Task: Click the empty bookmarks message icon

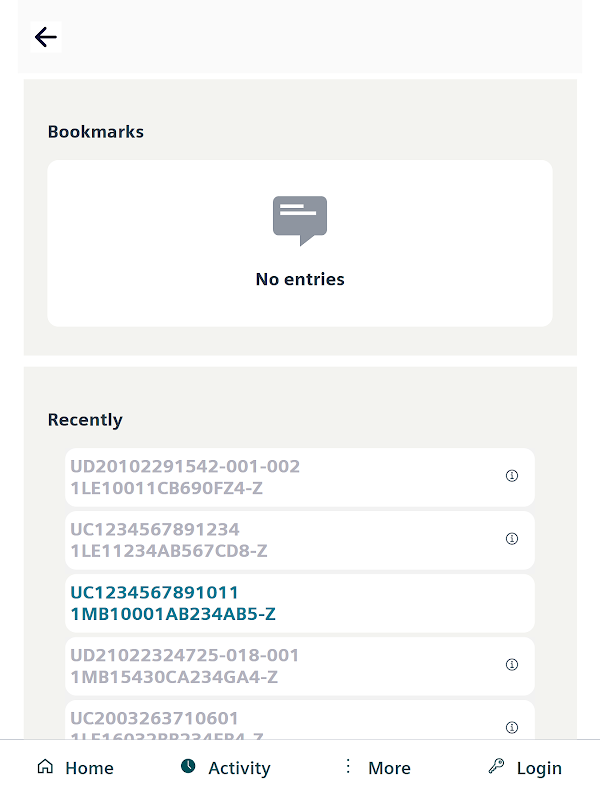Action: pyautogui.click(x=300, y=220)
